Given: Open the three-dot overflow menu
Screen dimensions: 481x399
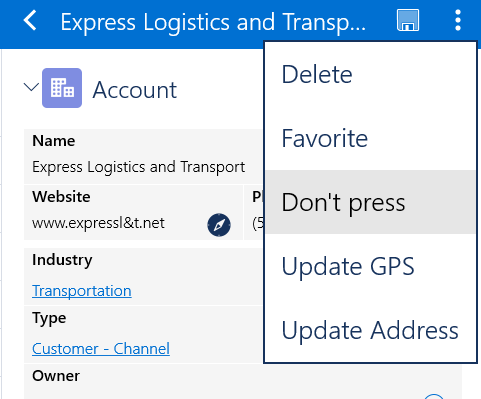Looking at the screenshot, I should tap(458, 20).
